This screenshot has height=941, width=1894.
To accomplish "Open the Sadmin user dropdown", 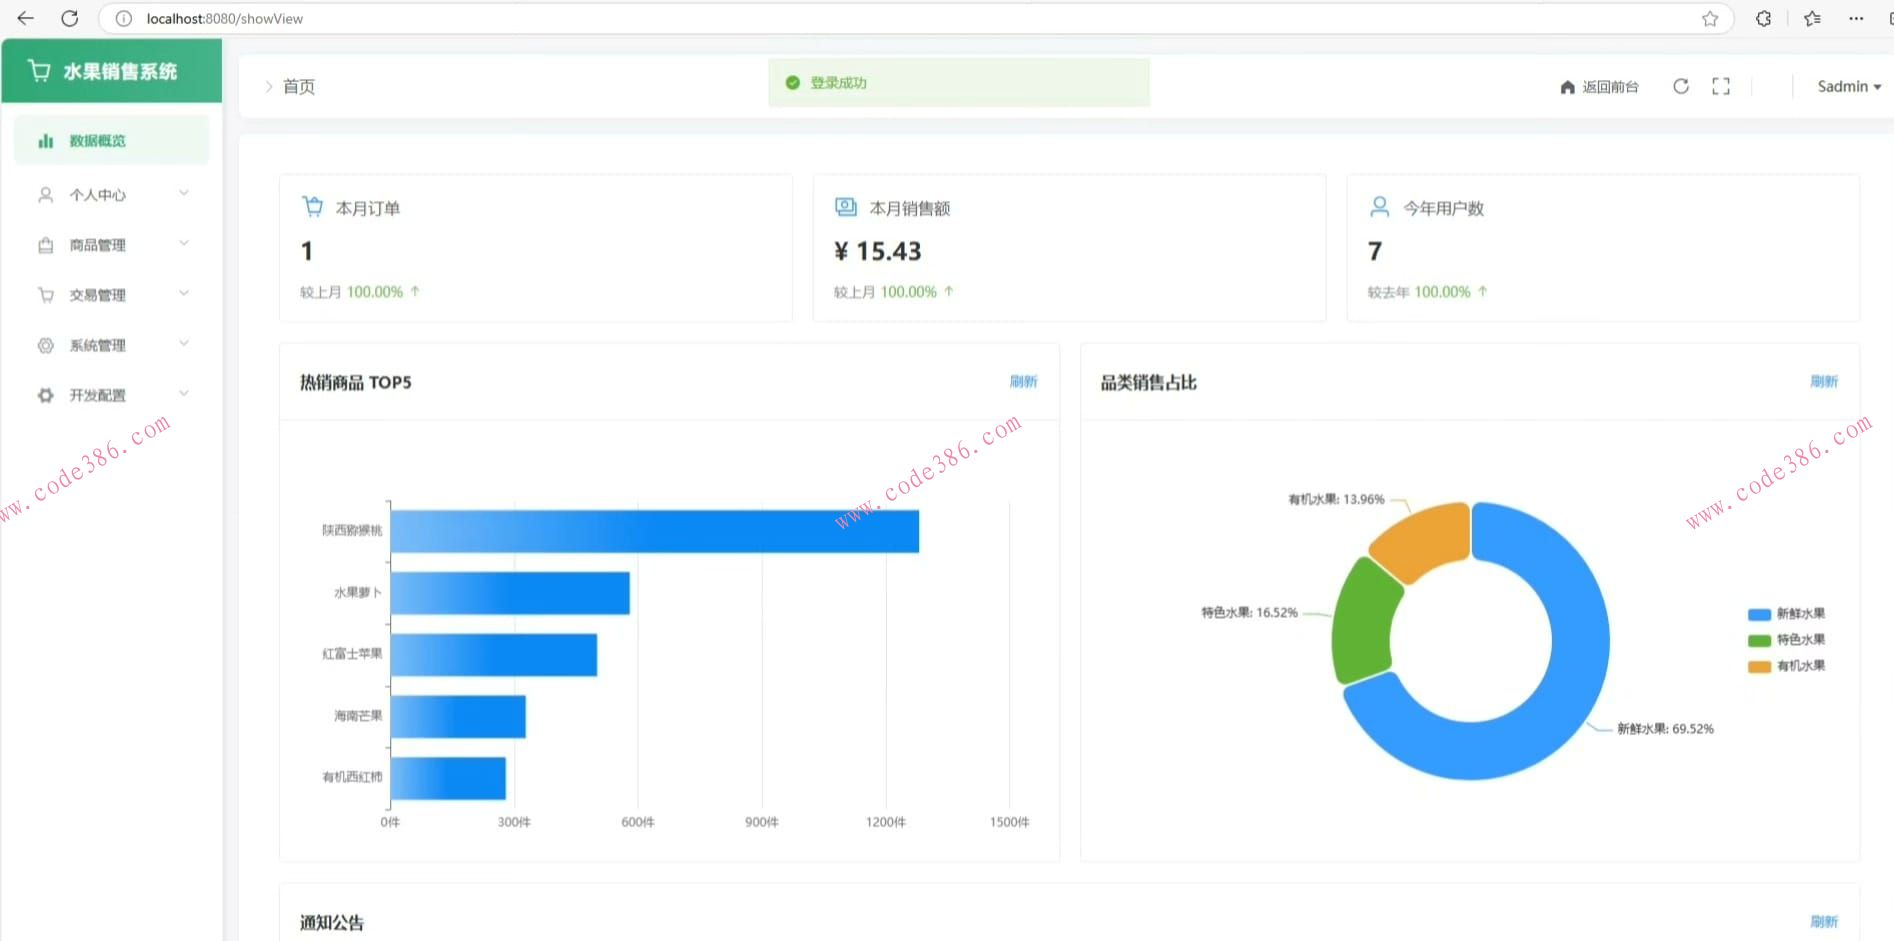I will click(1848, 87).
